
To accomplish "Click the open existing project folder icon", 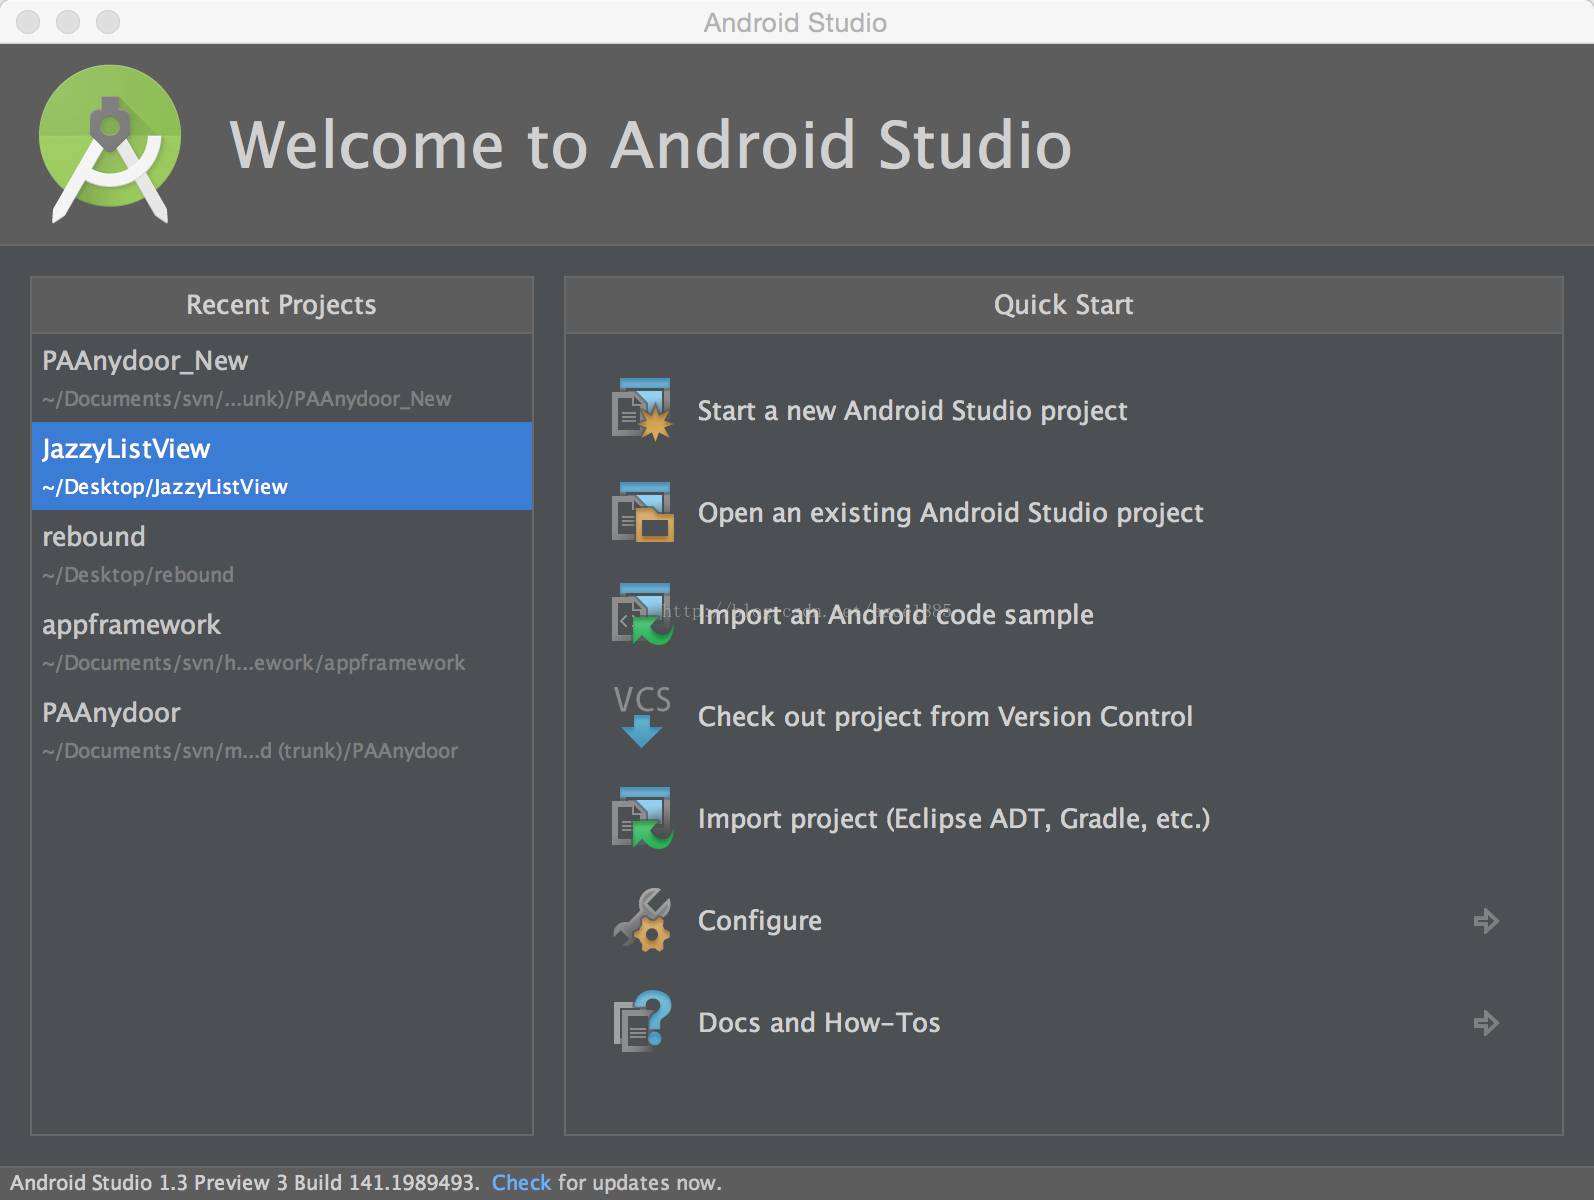I will (x=642, y=512).
